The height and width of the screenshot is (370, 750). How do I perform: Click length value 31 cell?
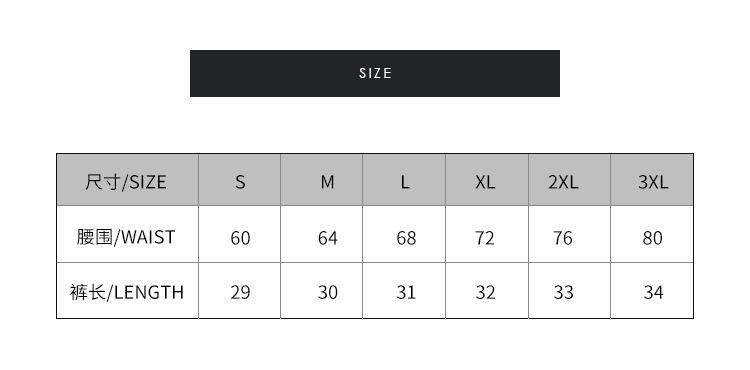(x=404, y=291)
